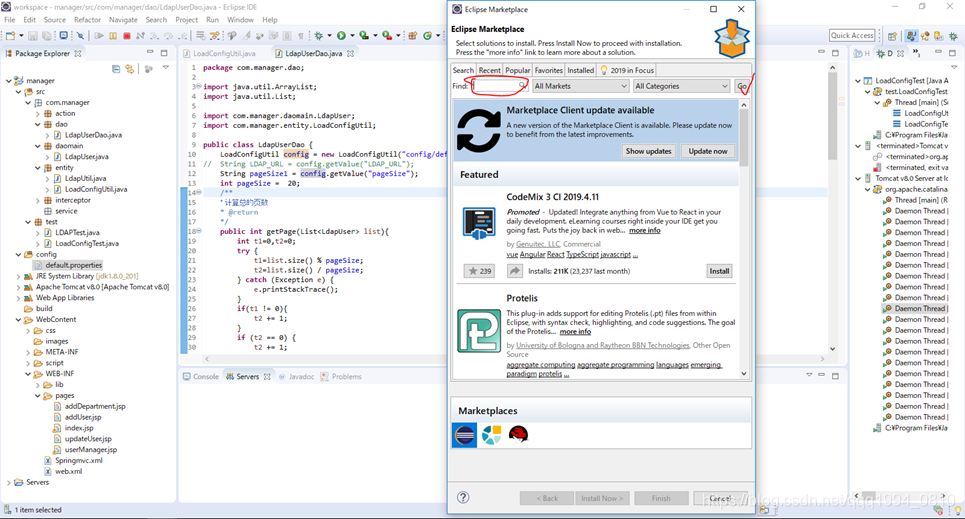
Task: Click the Marketplace Find search field
Action: (499, 86)
